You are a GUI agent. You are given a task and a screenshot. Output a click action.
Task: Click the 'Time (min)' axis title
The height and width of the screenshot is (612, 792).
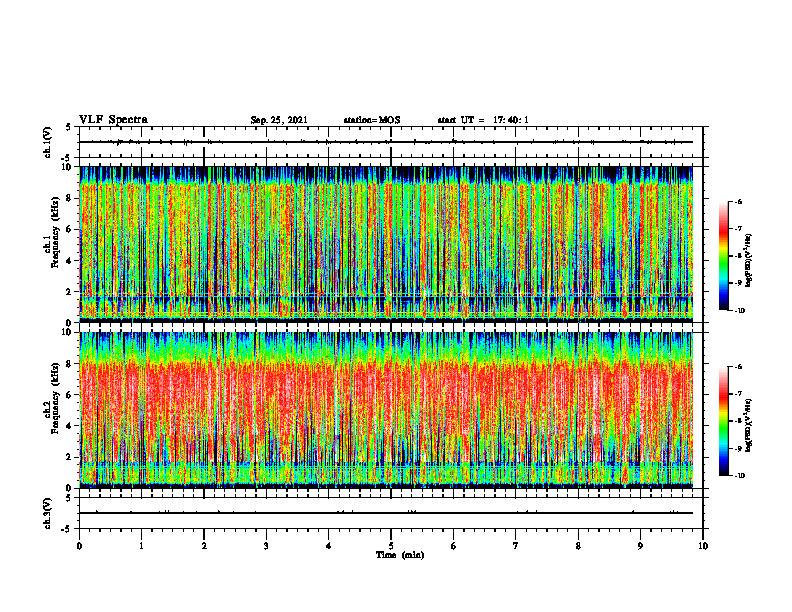(x=400, y=555)
